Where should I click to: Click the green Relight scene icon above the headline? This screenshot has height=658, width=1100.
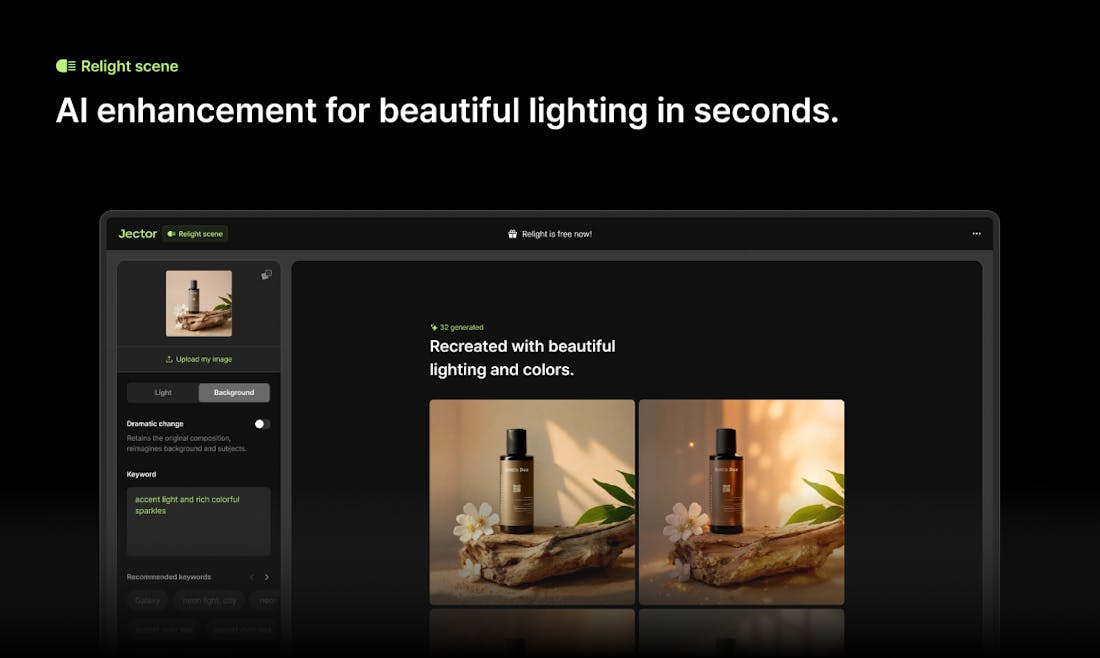[x=66, y=66]
